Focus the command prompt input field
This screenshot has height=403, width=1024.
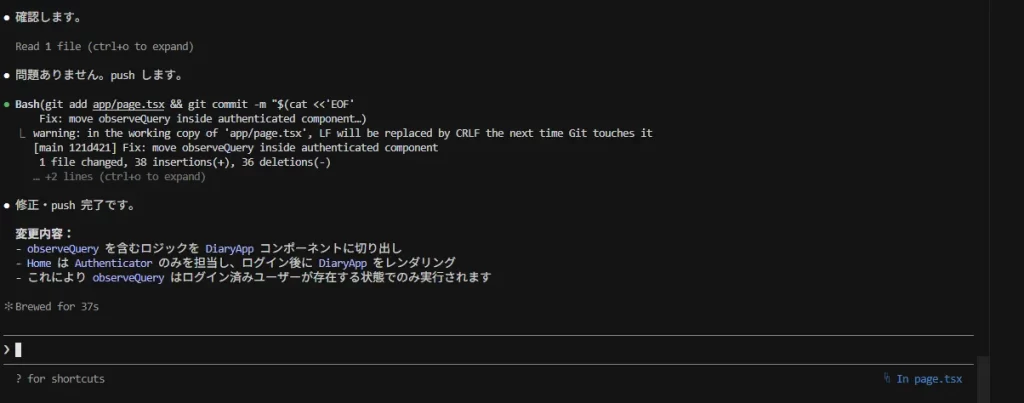click(x=400, y=349)
